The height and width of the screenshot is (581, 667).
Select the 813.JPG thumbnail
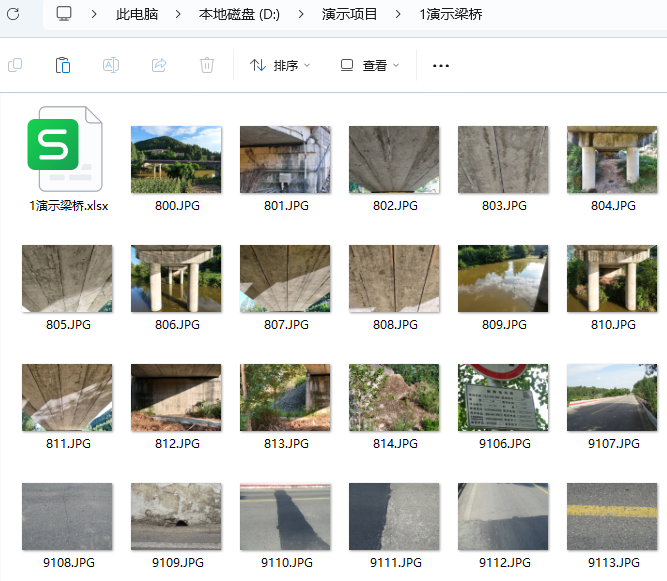(285, 398)
